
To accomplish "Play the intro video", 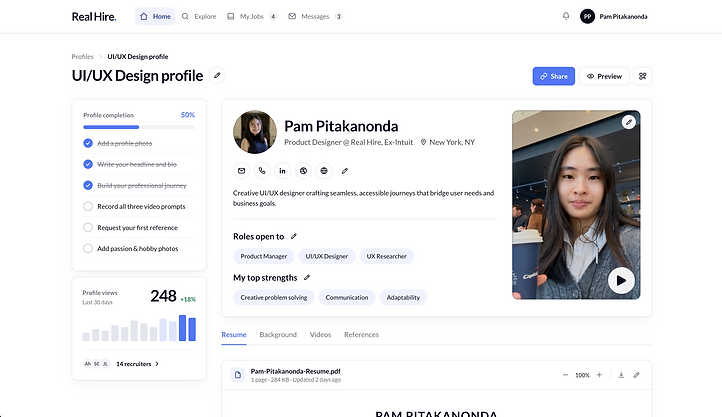I will point(621,280).
